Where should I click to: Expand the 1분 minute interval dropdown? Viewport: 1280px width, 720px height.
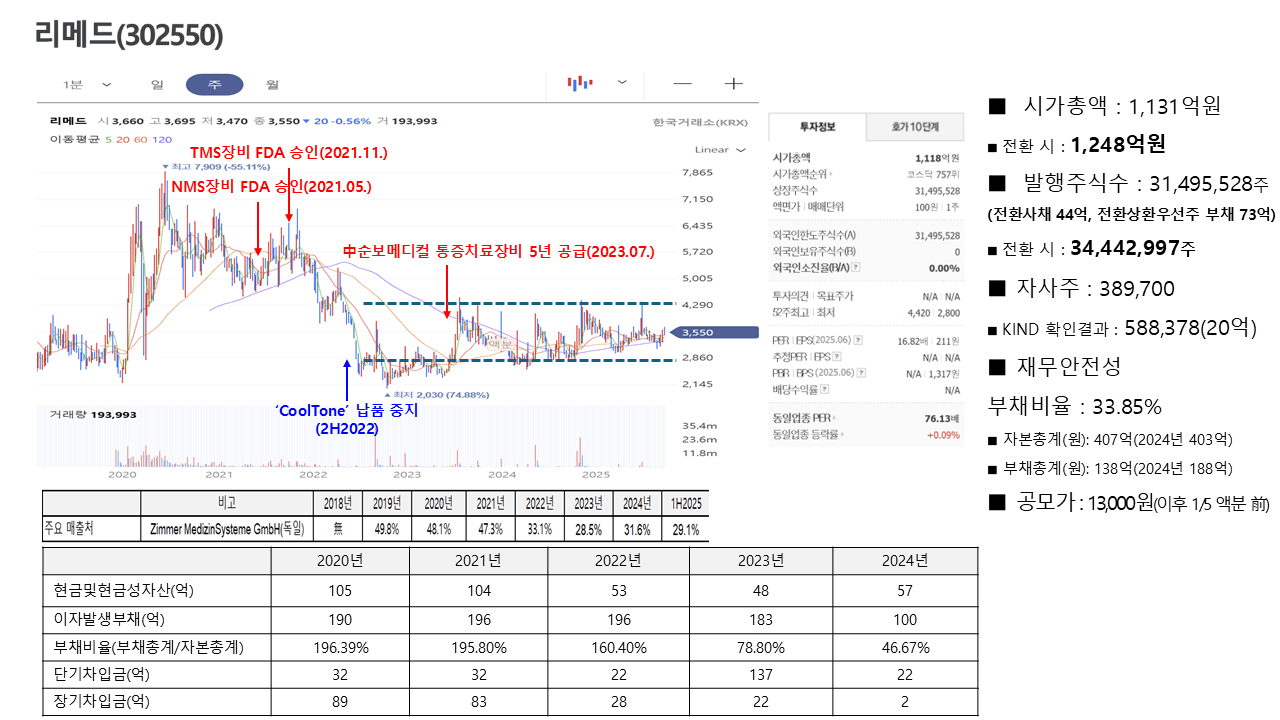[x=88, y=85]
